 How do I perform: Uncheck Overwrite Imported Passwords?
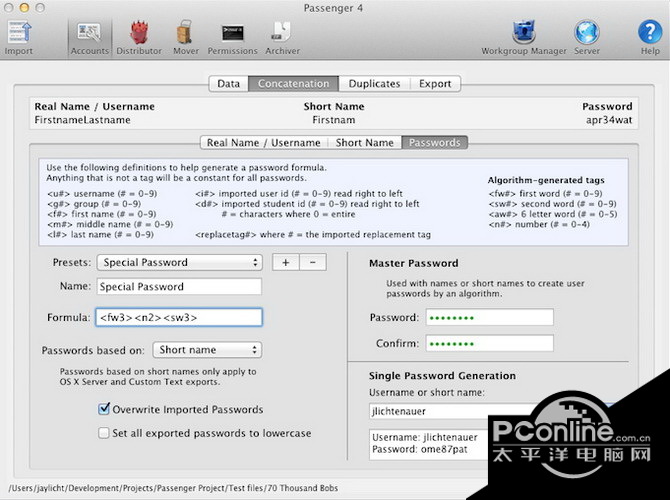click(x=103, y=409)
